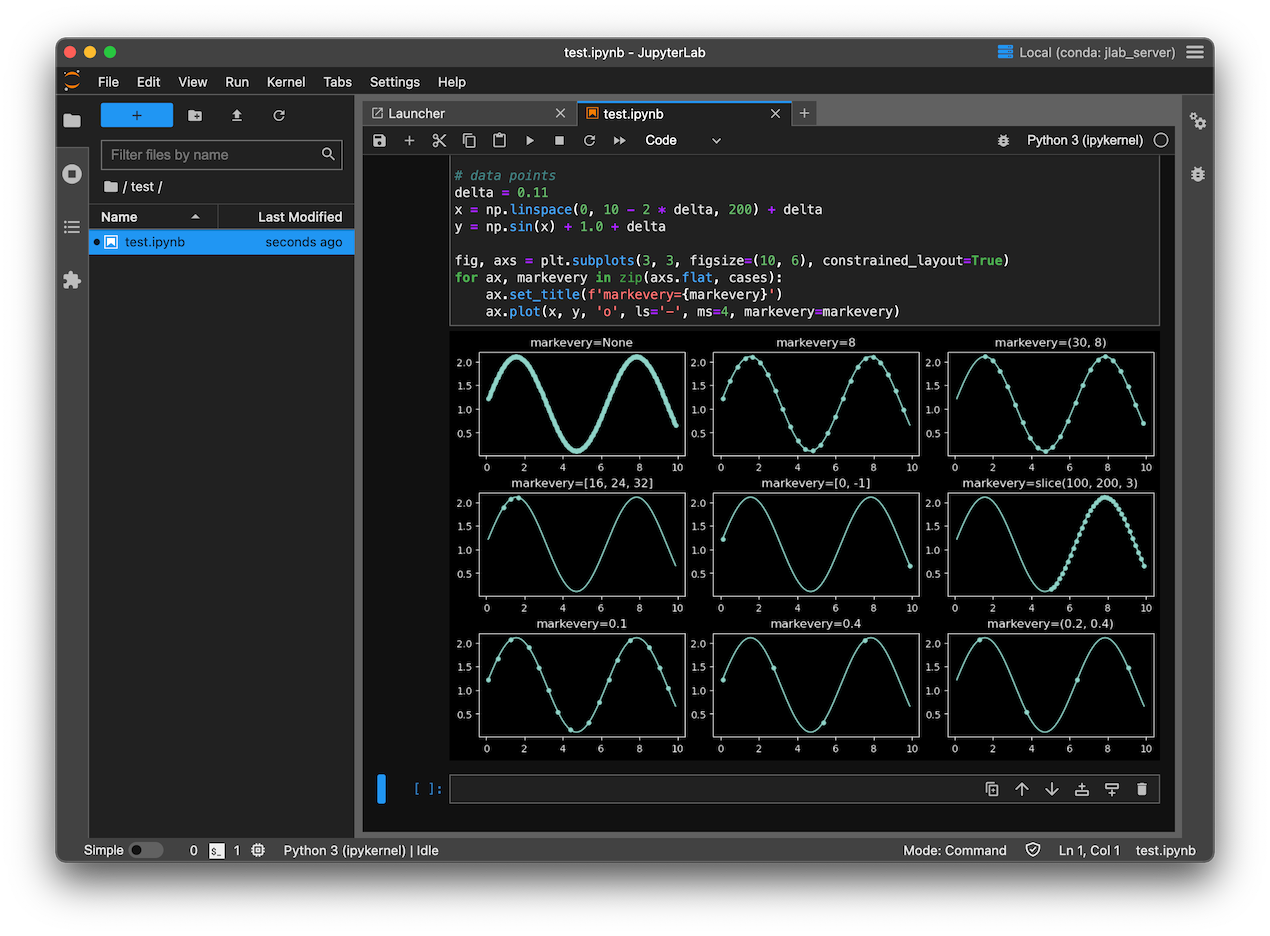The image size is (1270, 936).
Task: Click the Python 3 (ipykernel) kernel name
Action: tap(1084, 141)
